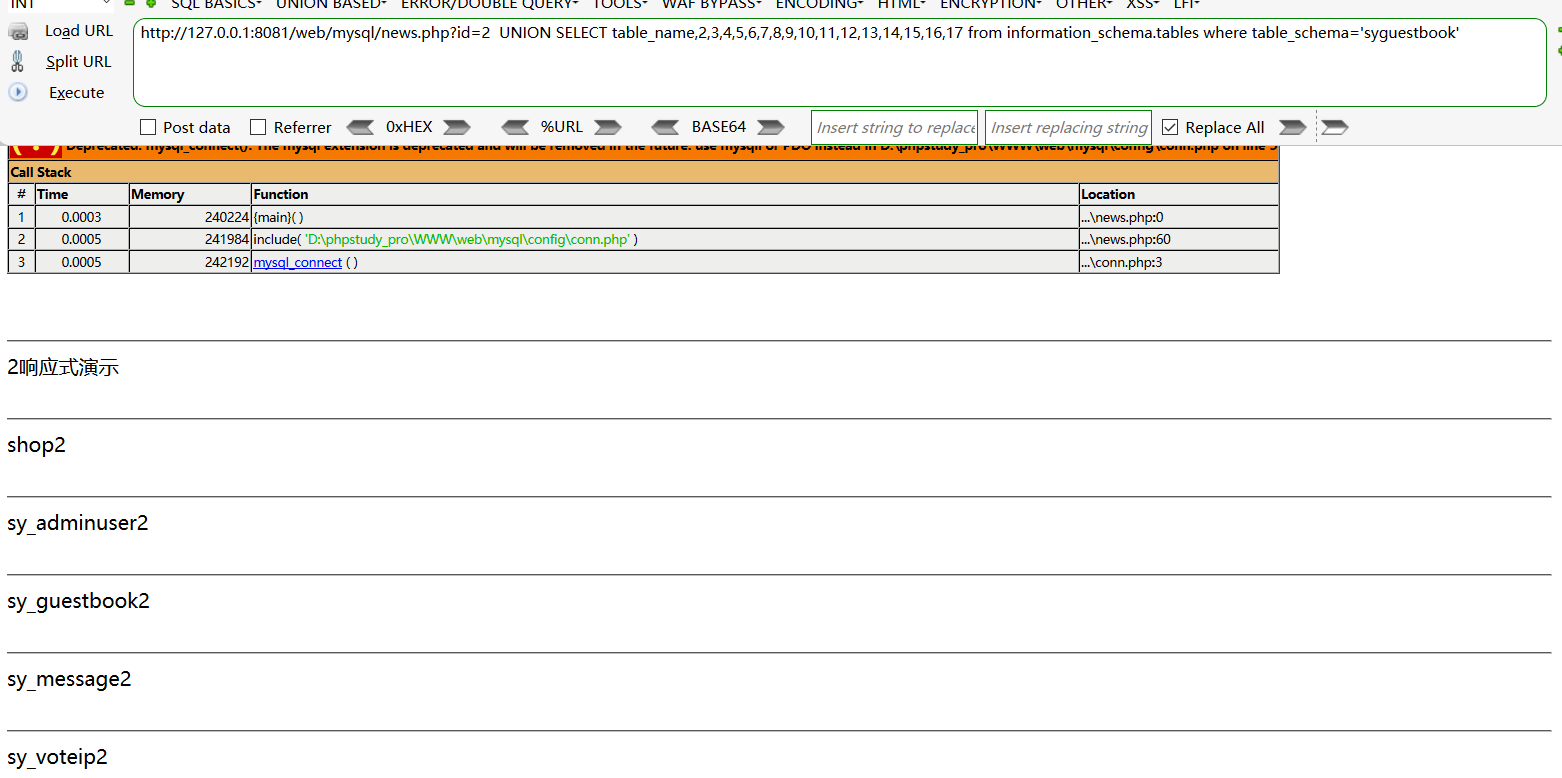Click the outlined arrow at the toolbar end
The width and height of the screenshot is (1562, 778).
[x=1335, y=127]
